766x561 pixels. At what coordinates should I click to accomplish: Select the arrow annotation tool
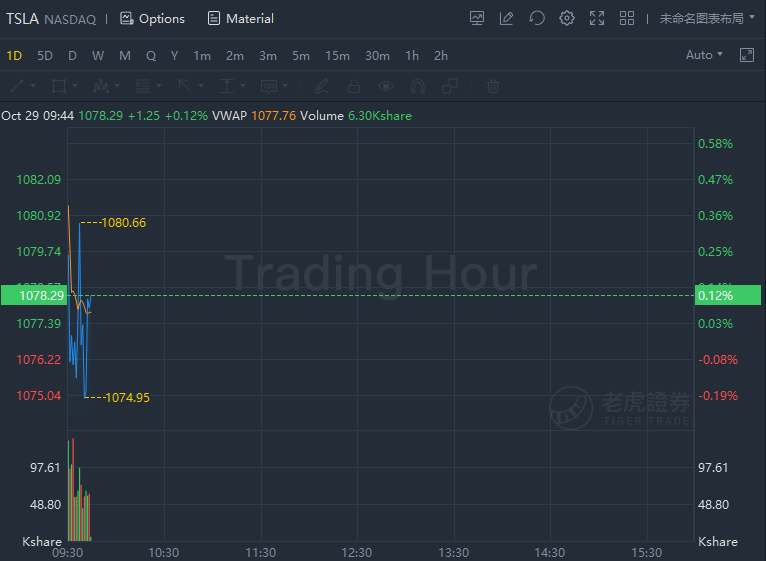(185, 86)
